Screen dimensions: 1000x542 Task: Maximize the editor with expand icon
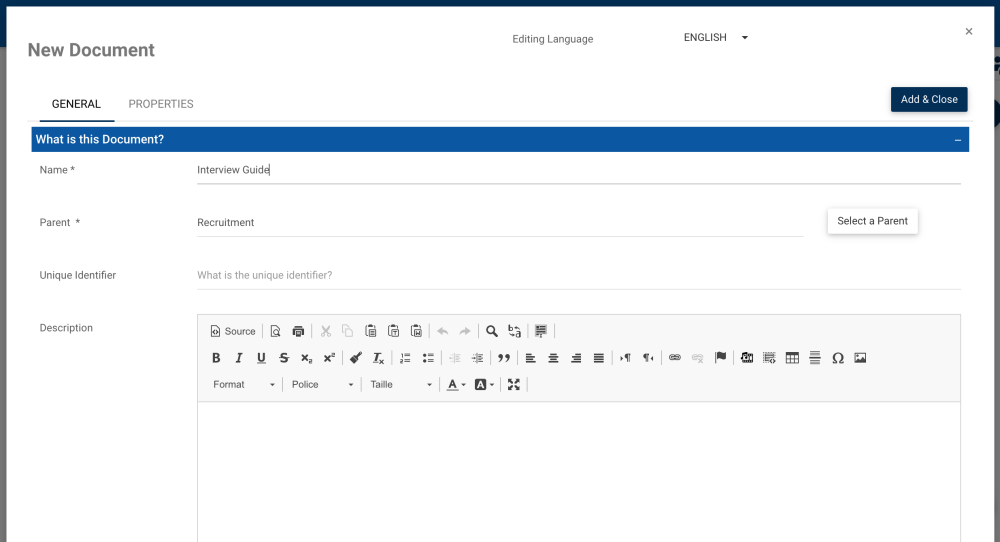click(513, 385)
